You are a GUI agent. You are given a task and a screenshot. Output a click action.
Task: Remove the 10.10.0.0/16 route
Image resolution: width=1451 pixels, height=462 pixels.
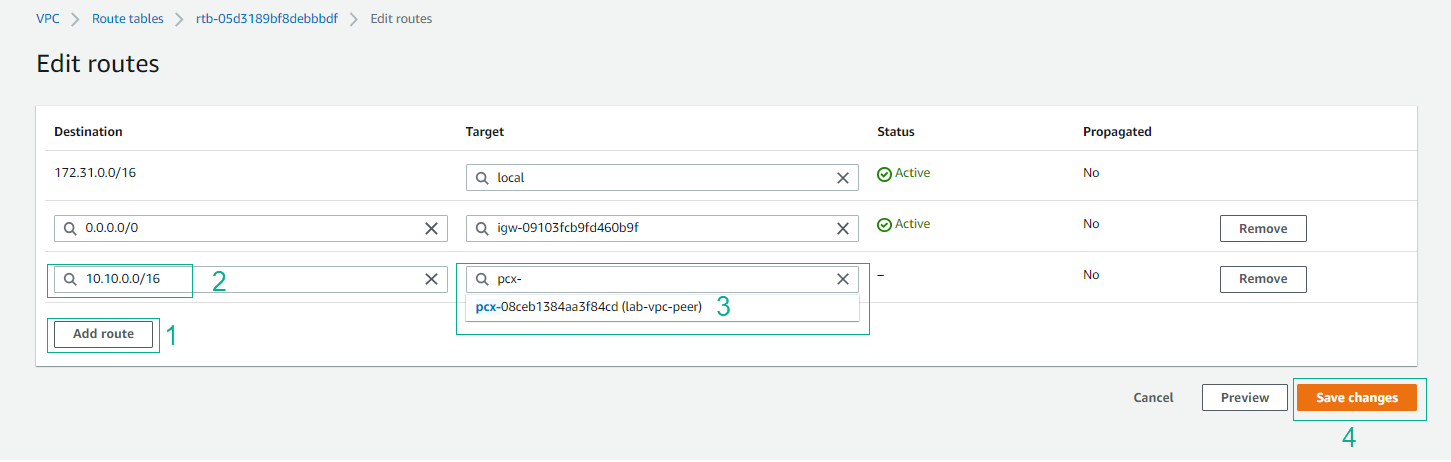click(x=1263, y=279)
